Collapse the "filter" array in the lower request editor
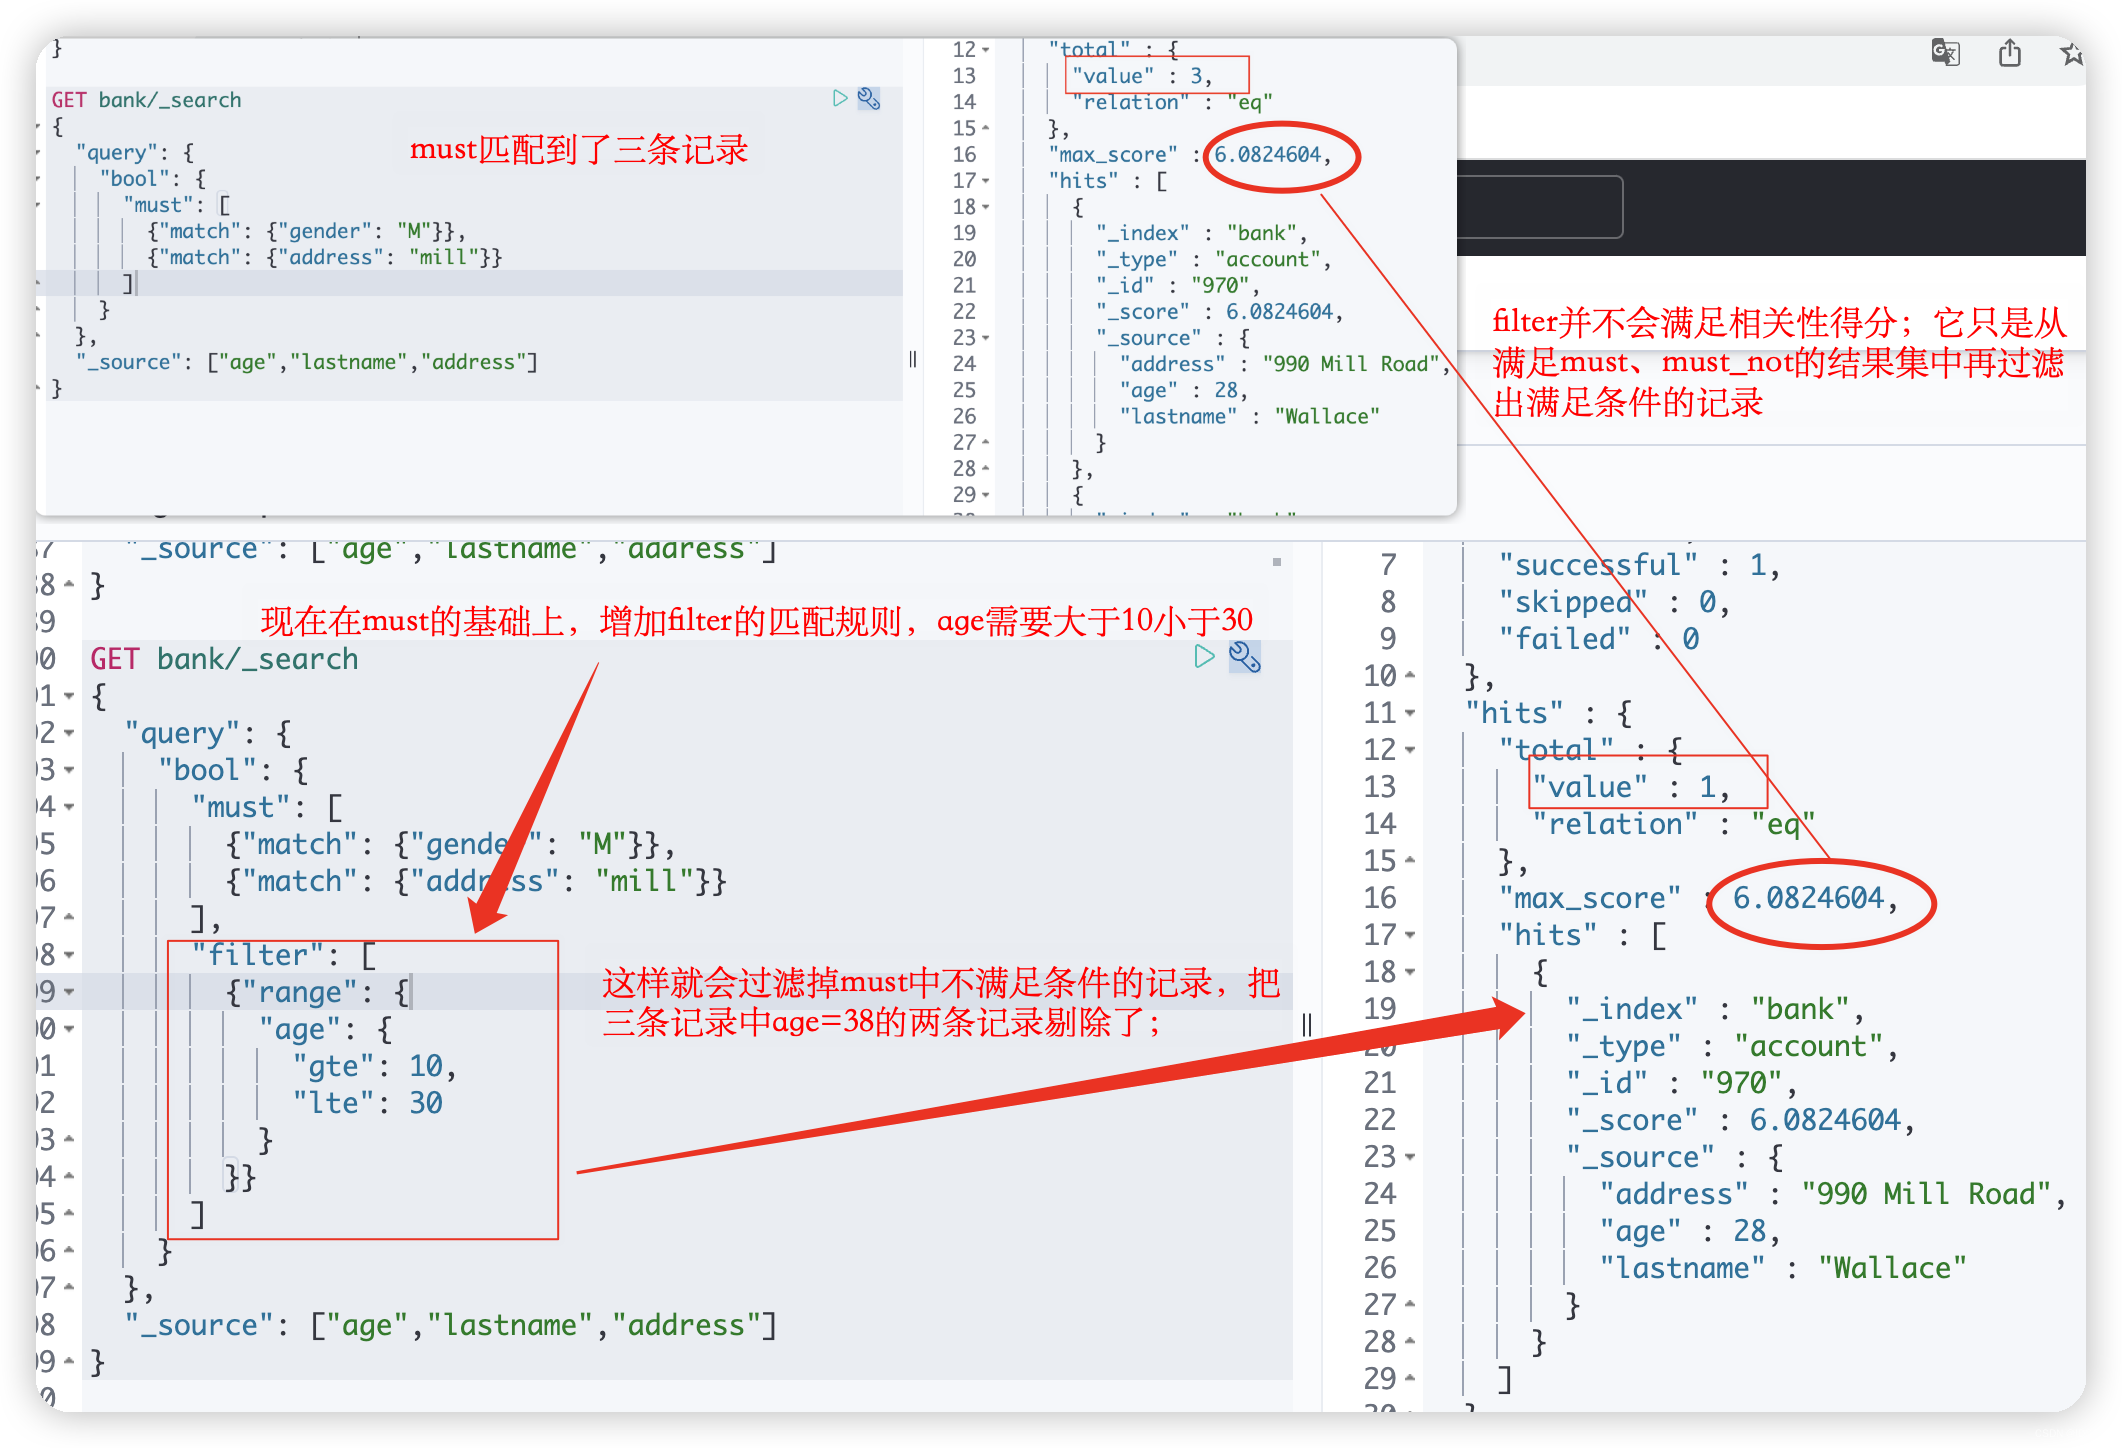This screenshot has height=1448, width=2122. 69,955
